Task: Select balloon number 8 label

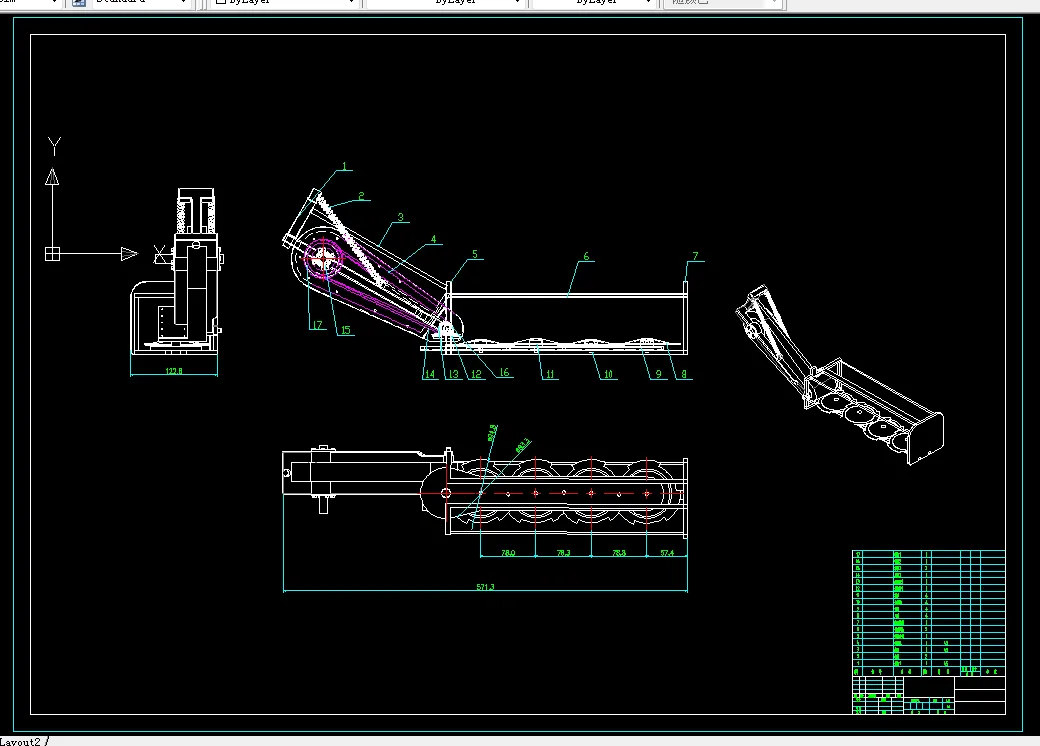Action: click(684, 374)
